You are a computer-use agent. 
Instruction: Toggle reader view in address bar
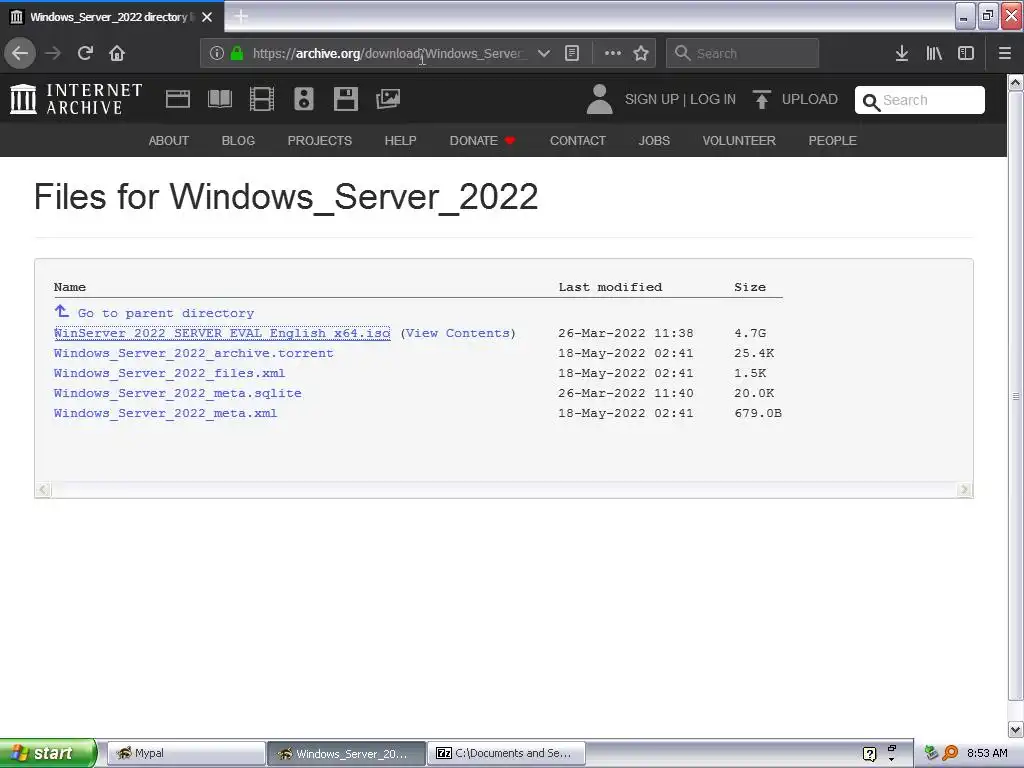pyautogui.click(x=572, y=53)
